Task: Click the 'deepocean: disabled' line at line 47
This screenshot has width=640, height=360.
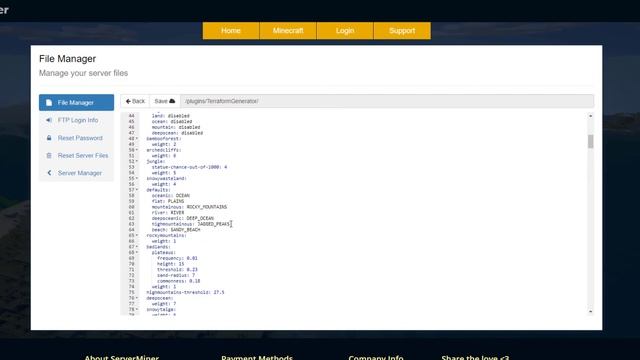Action: [x=177, y=133]
